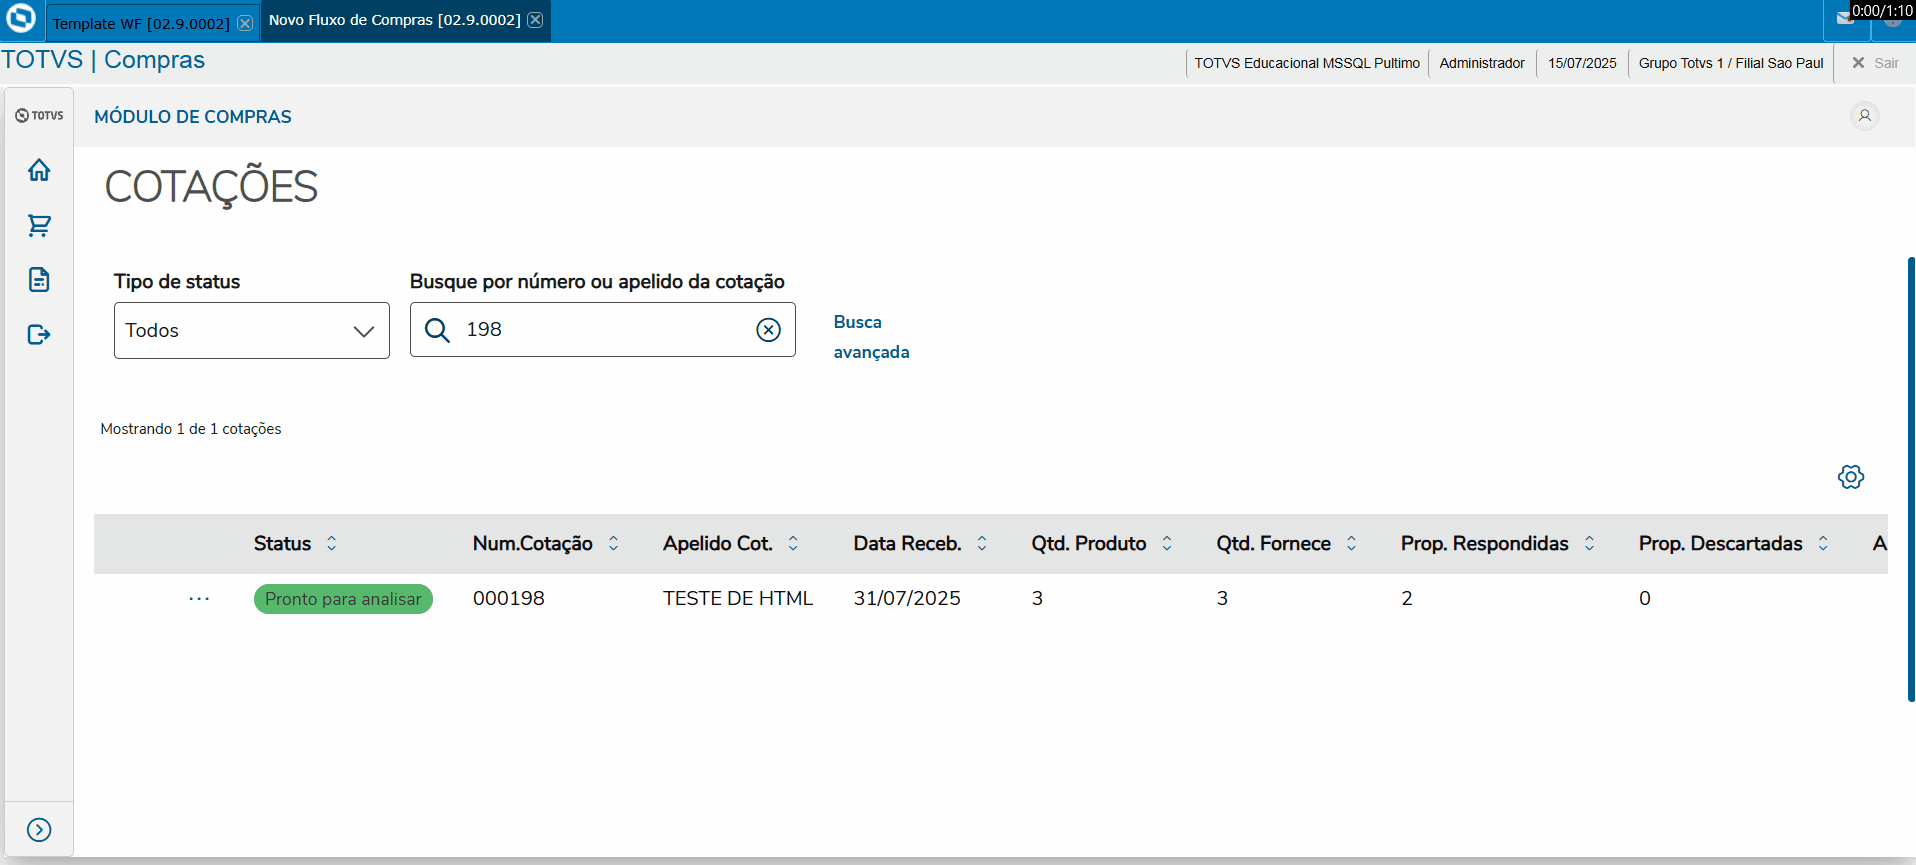Expand the sidebar with bottom arrow
Image resolution: width=1916 pixels, height=865 pixels.
point(39,830)
